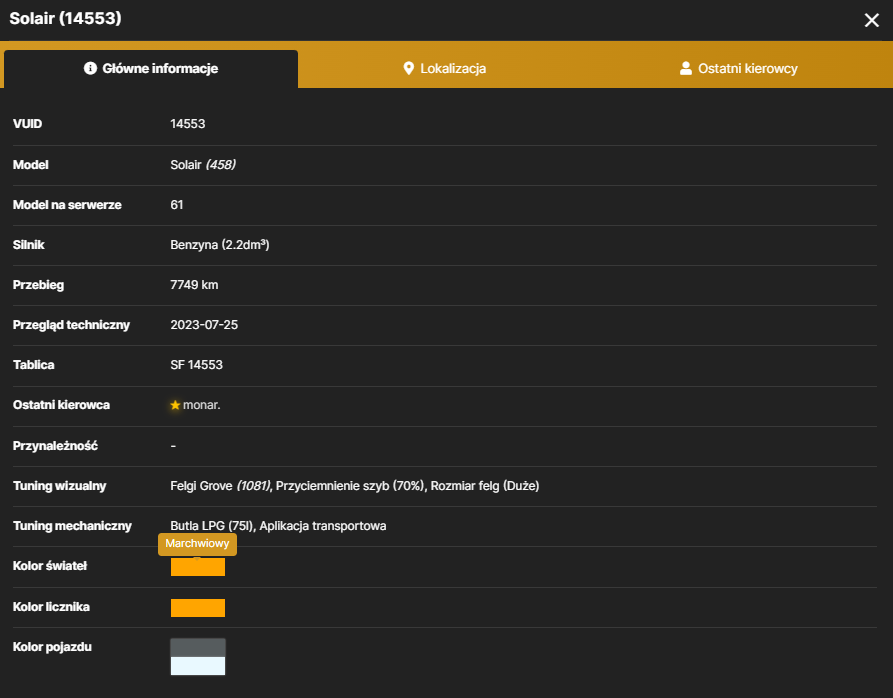Click the Przebieg row label
Image resolution: width=893 pixels, height=698 pixels.
(38, 285)
